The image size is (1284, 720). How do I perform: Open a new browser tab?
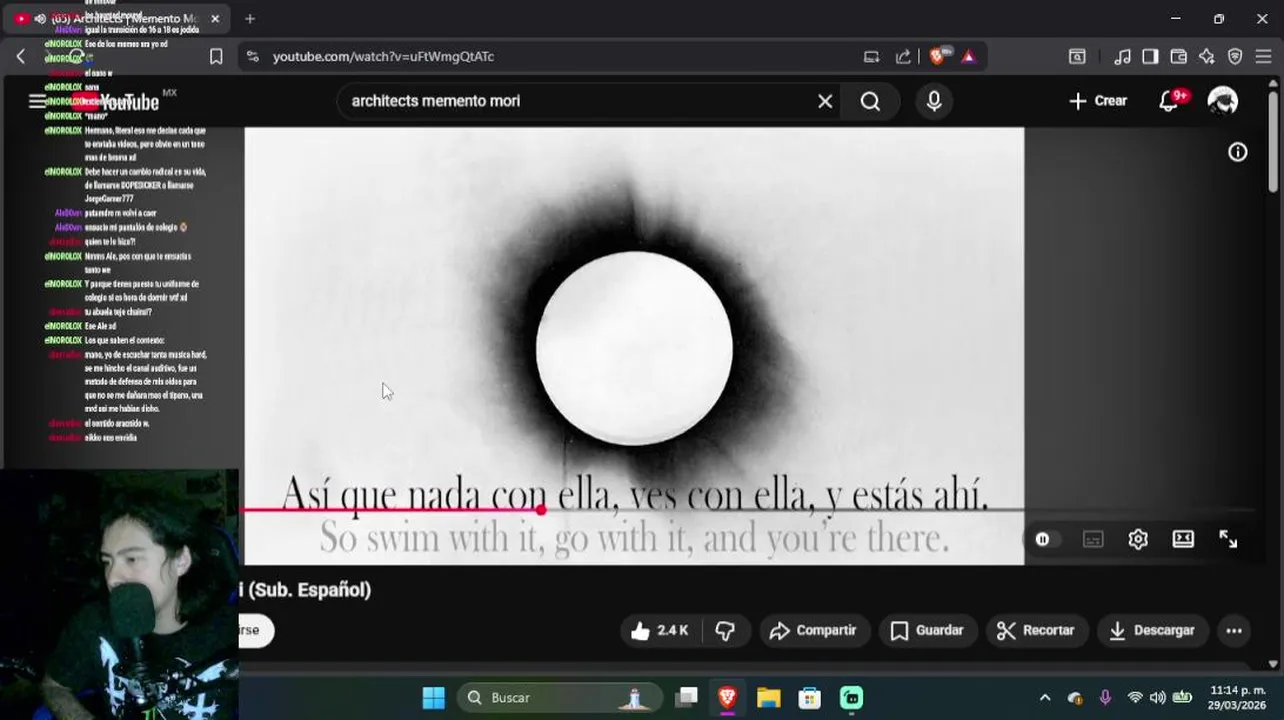point(250,18)
